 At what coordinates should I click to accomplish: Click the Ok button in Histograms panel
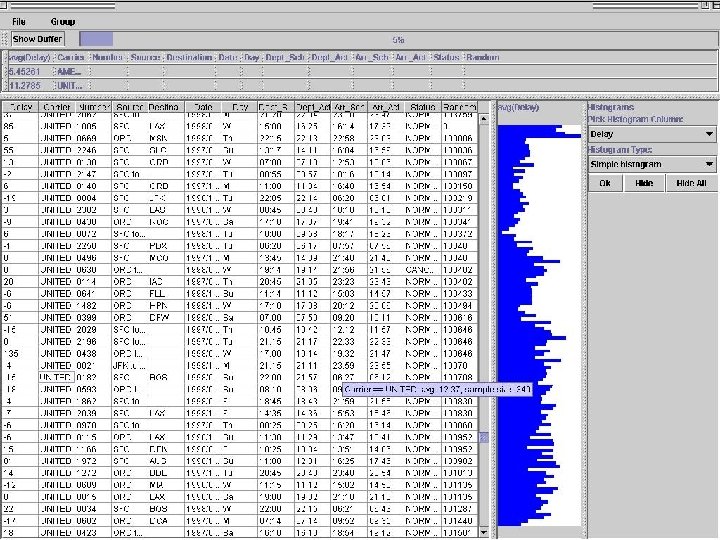[605, 183]
